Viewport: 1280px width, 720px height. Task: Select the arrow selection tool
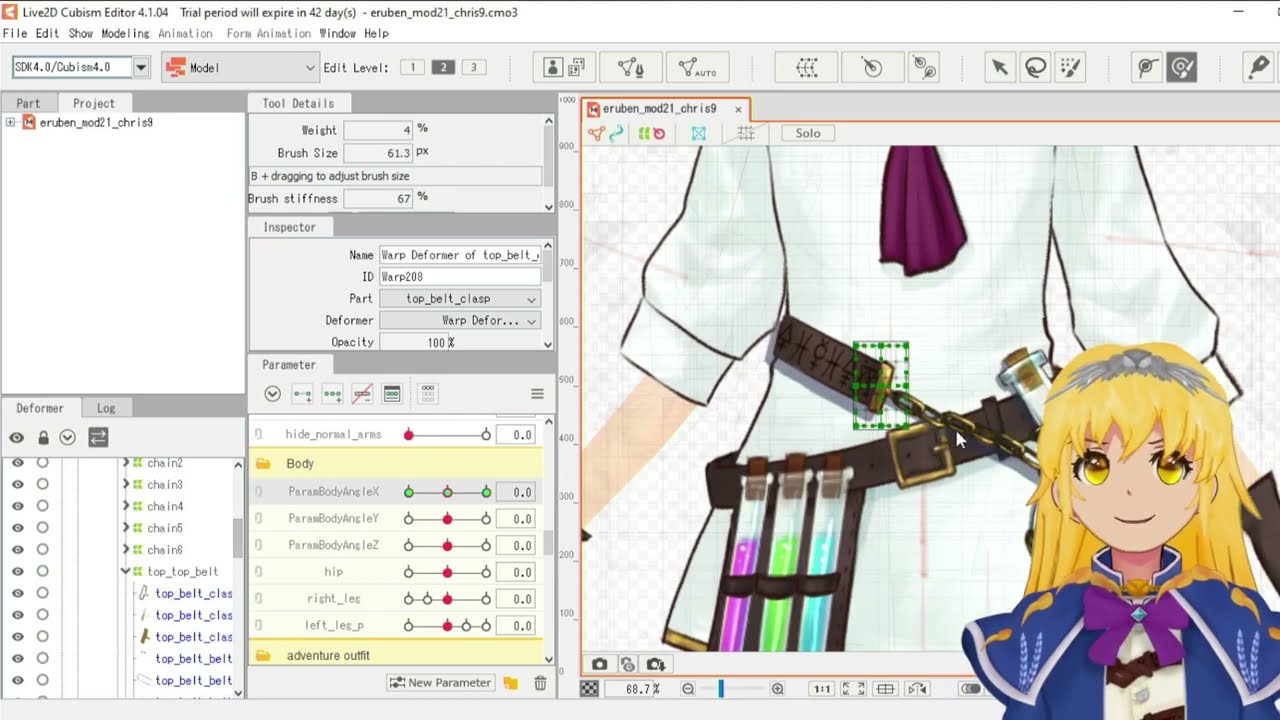(999, 67)
